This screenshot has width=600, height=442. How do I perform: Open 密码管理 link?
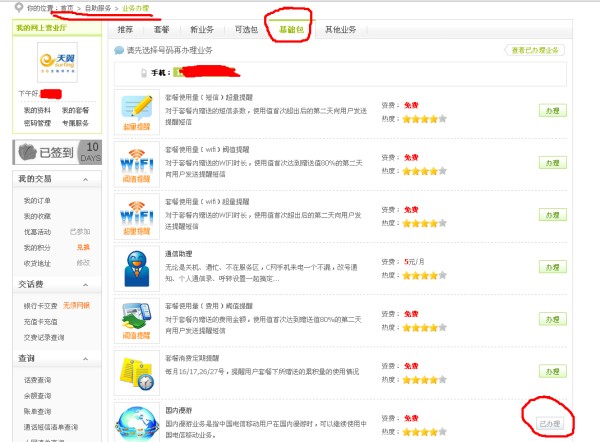[37, 123]
